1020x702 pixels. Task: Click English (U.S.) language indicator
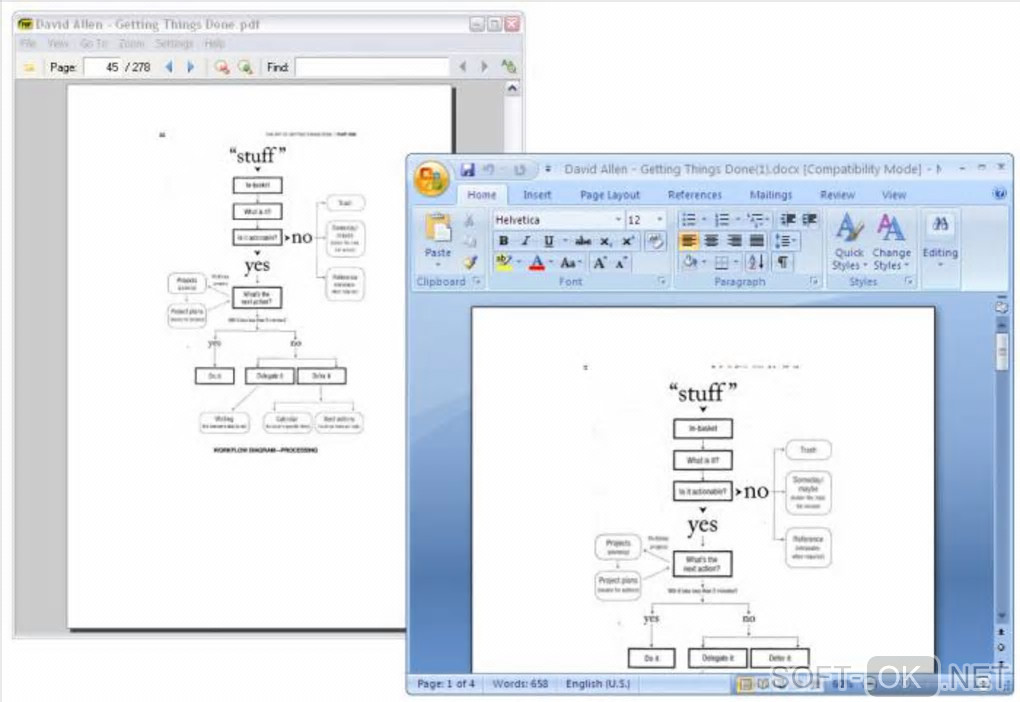click(597, 683)
